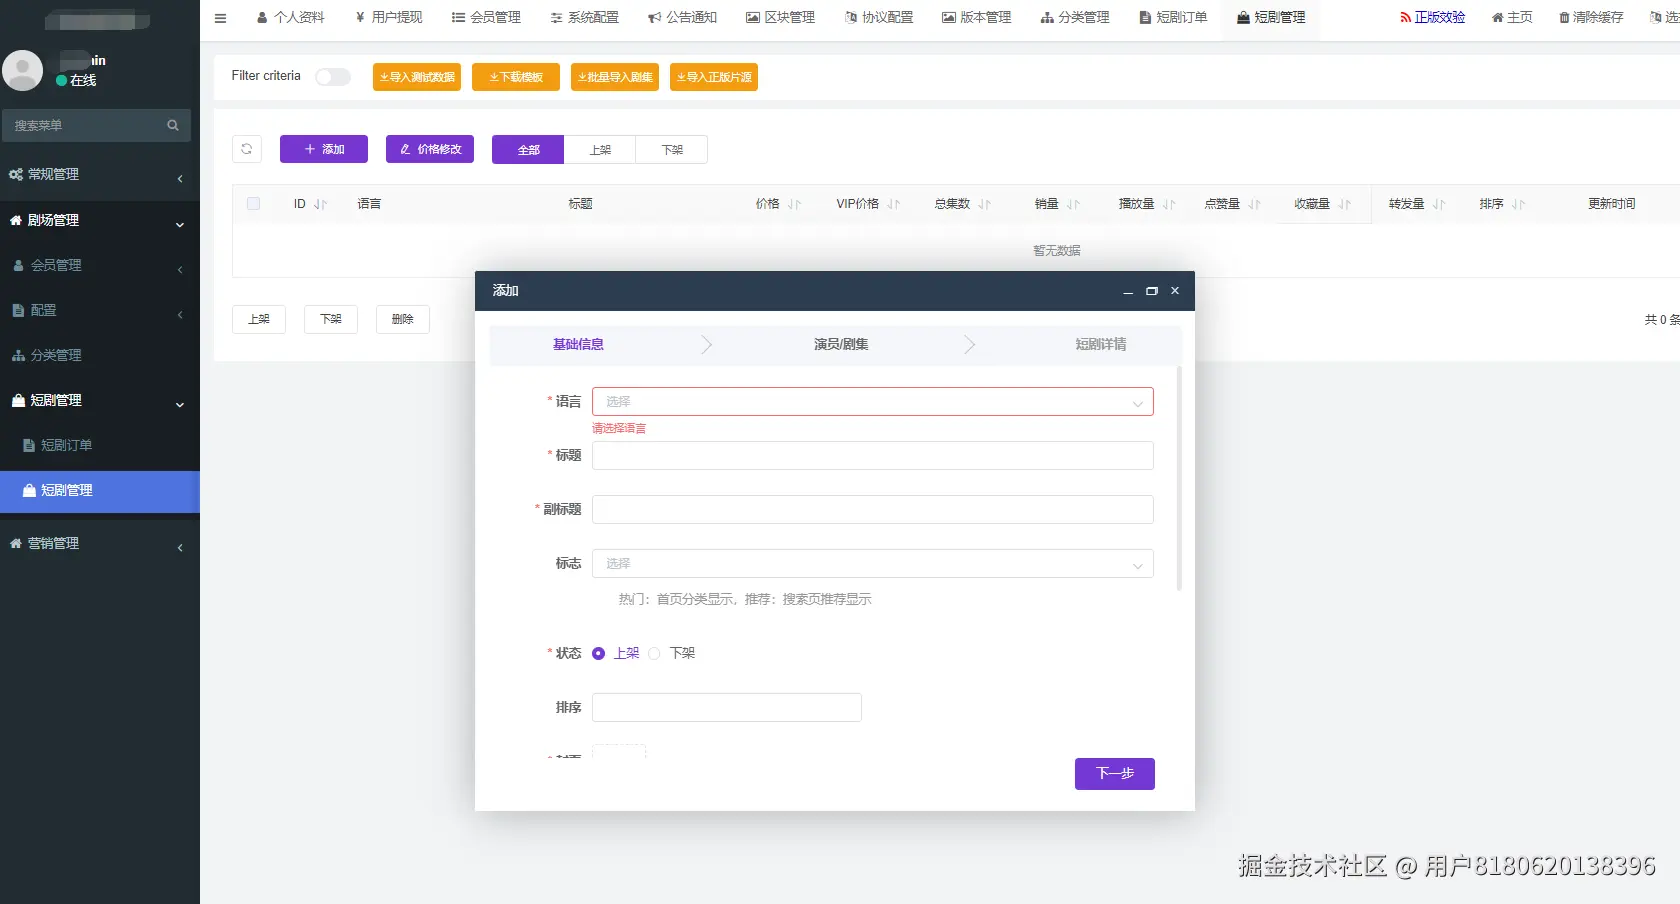
Task: Click the purple 添加 button
Action: [x=324, y=149]
